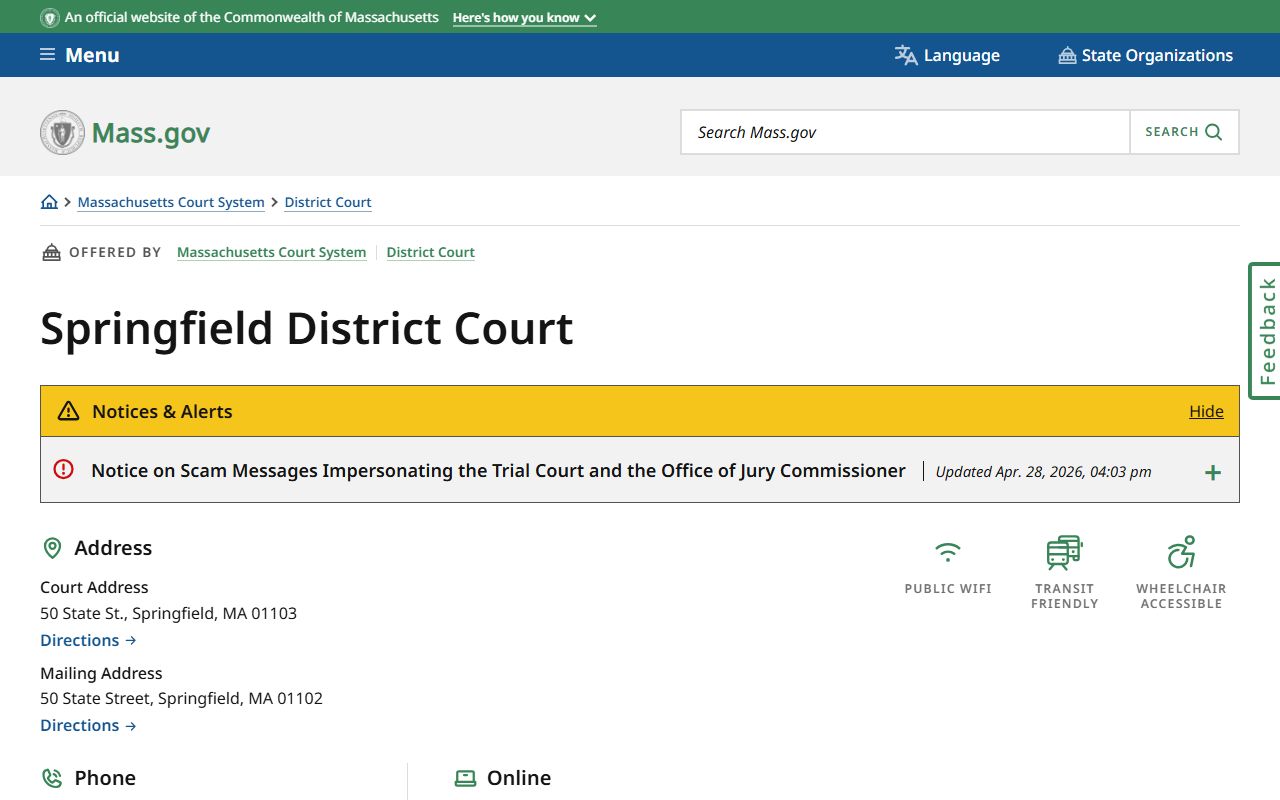Click the Massachusetts state seal logo
Viewport: 1280px width, 800px height.
[x=62, y=132]
